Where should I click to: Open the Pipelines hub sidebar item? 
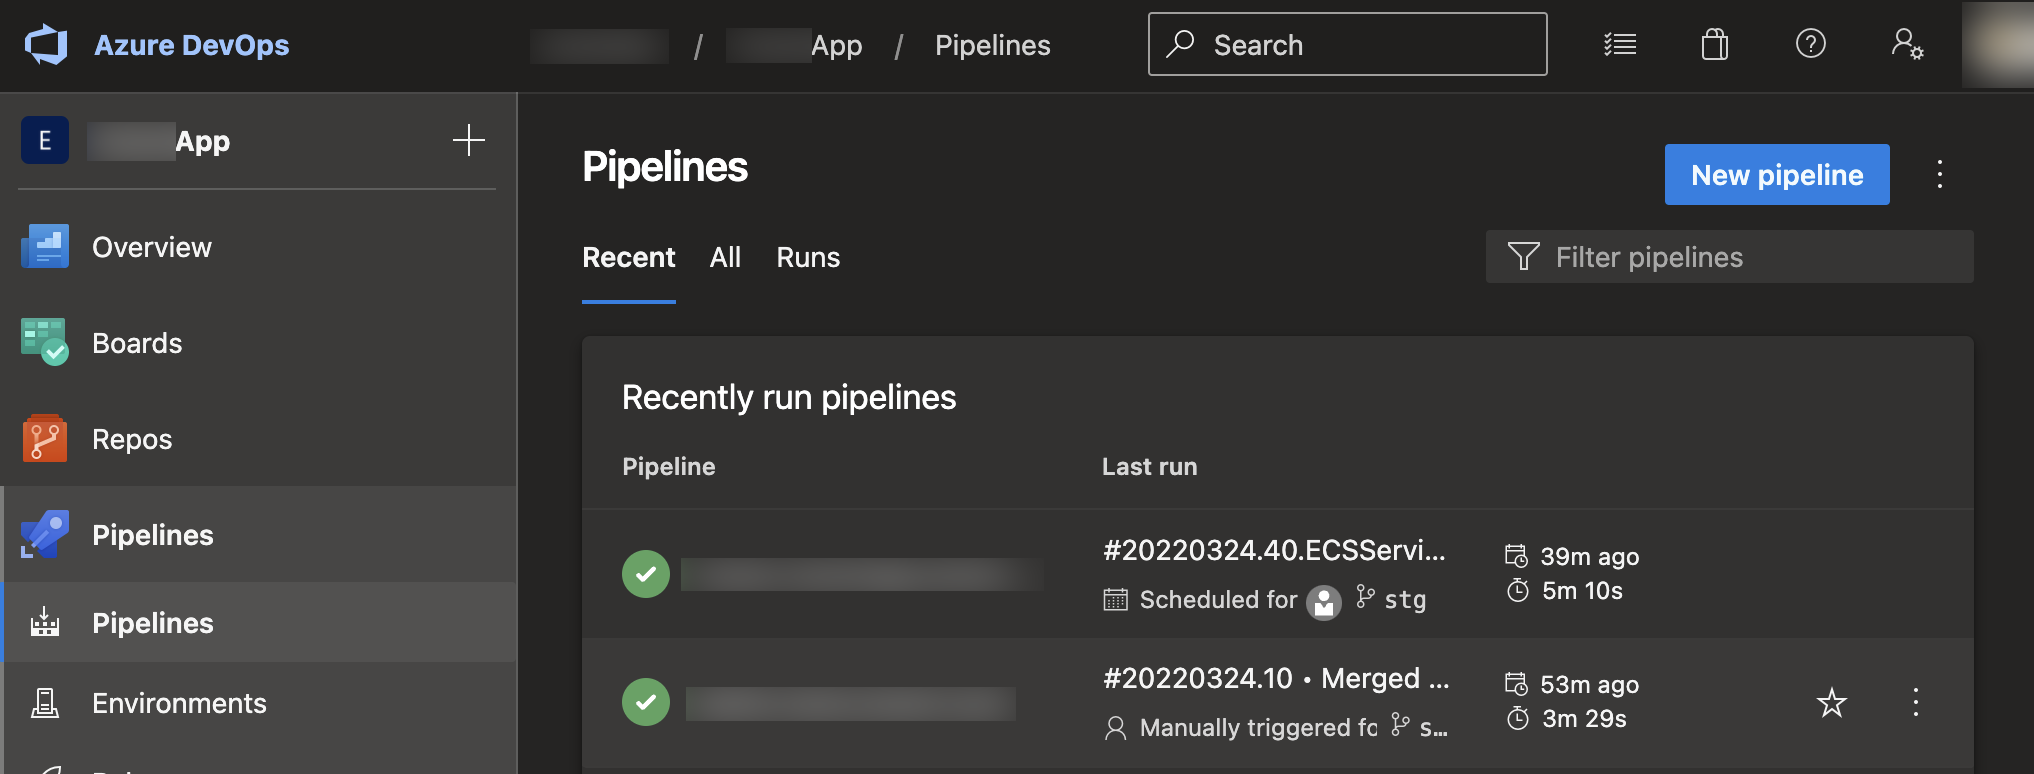258,535
